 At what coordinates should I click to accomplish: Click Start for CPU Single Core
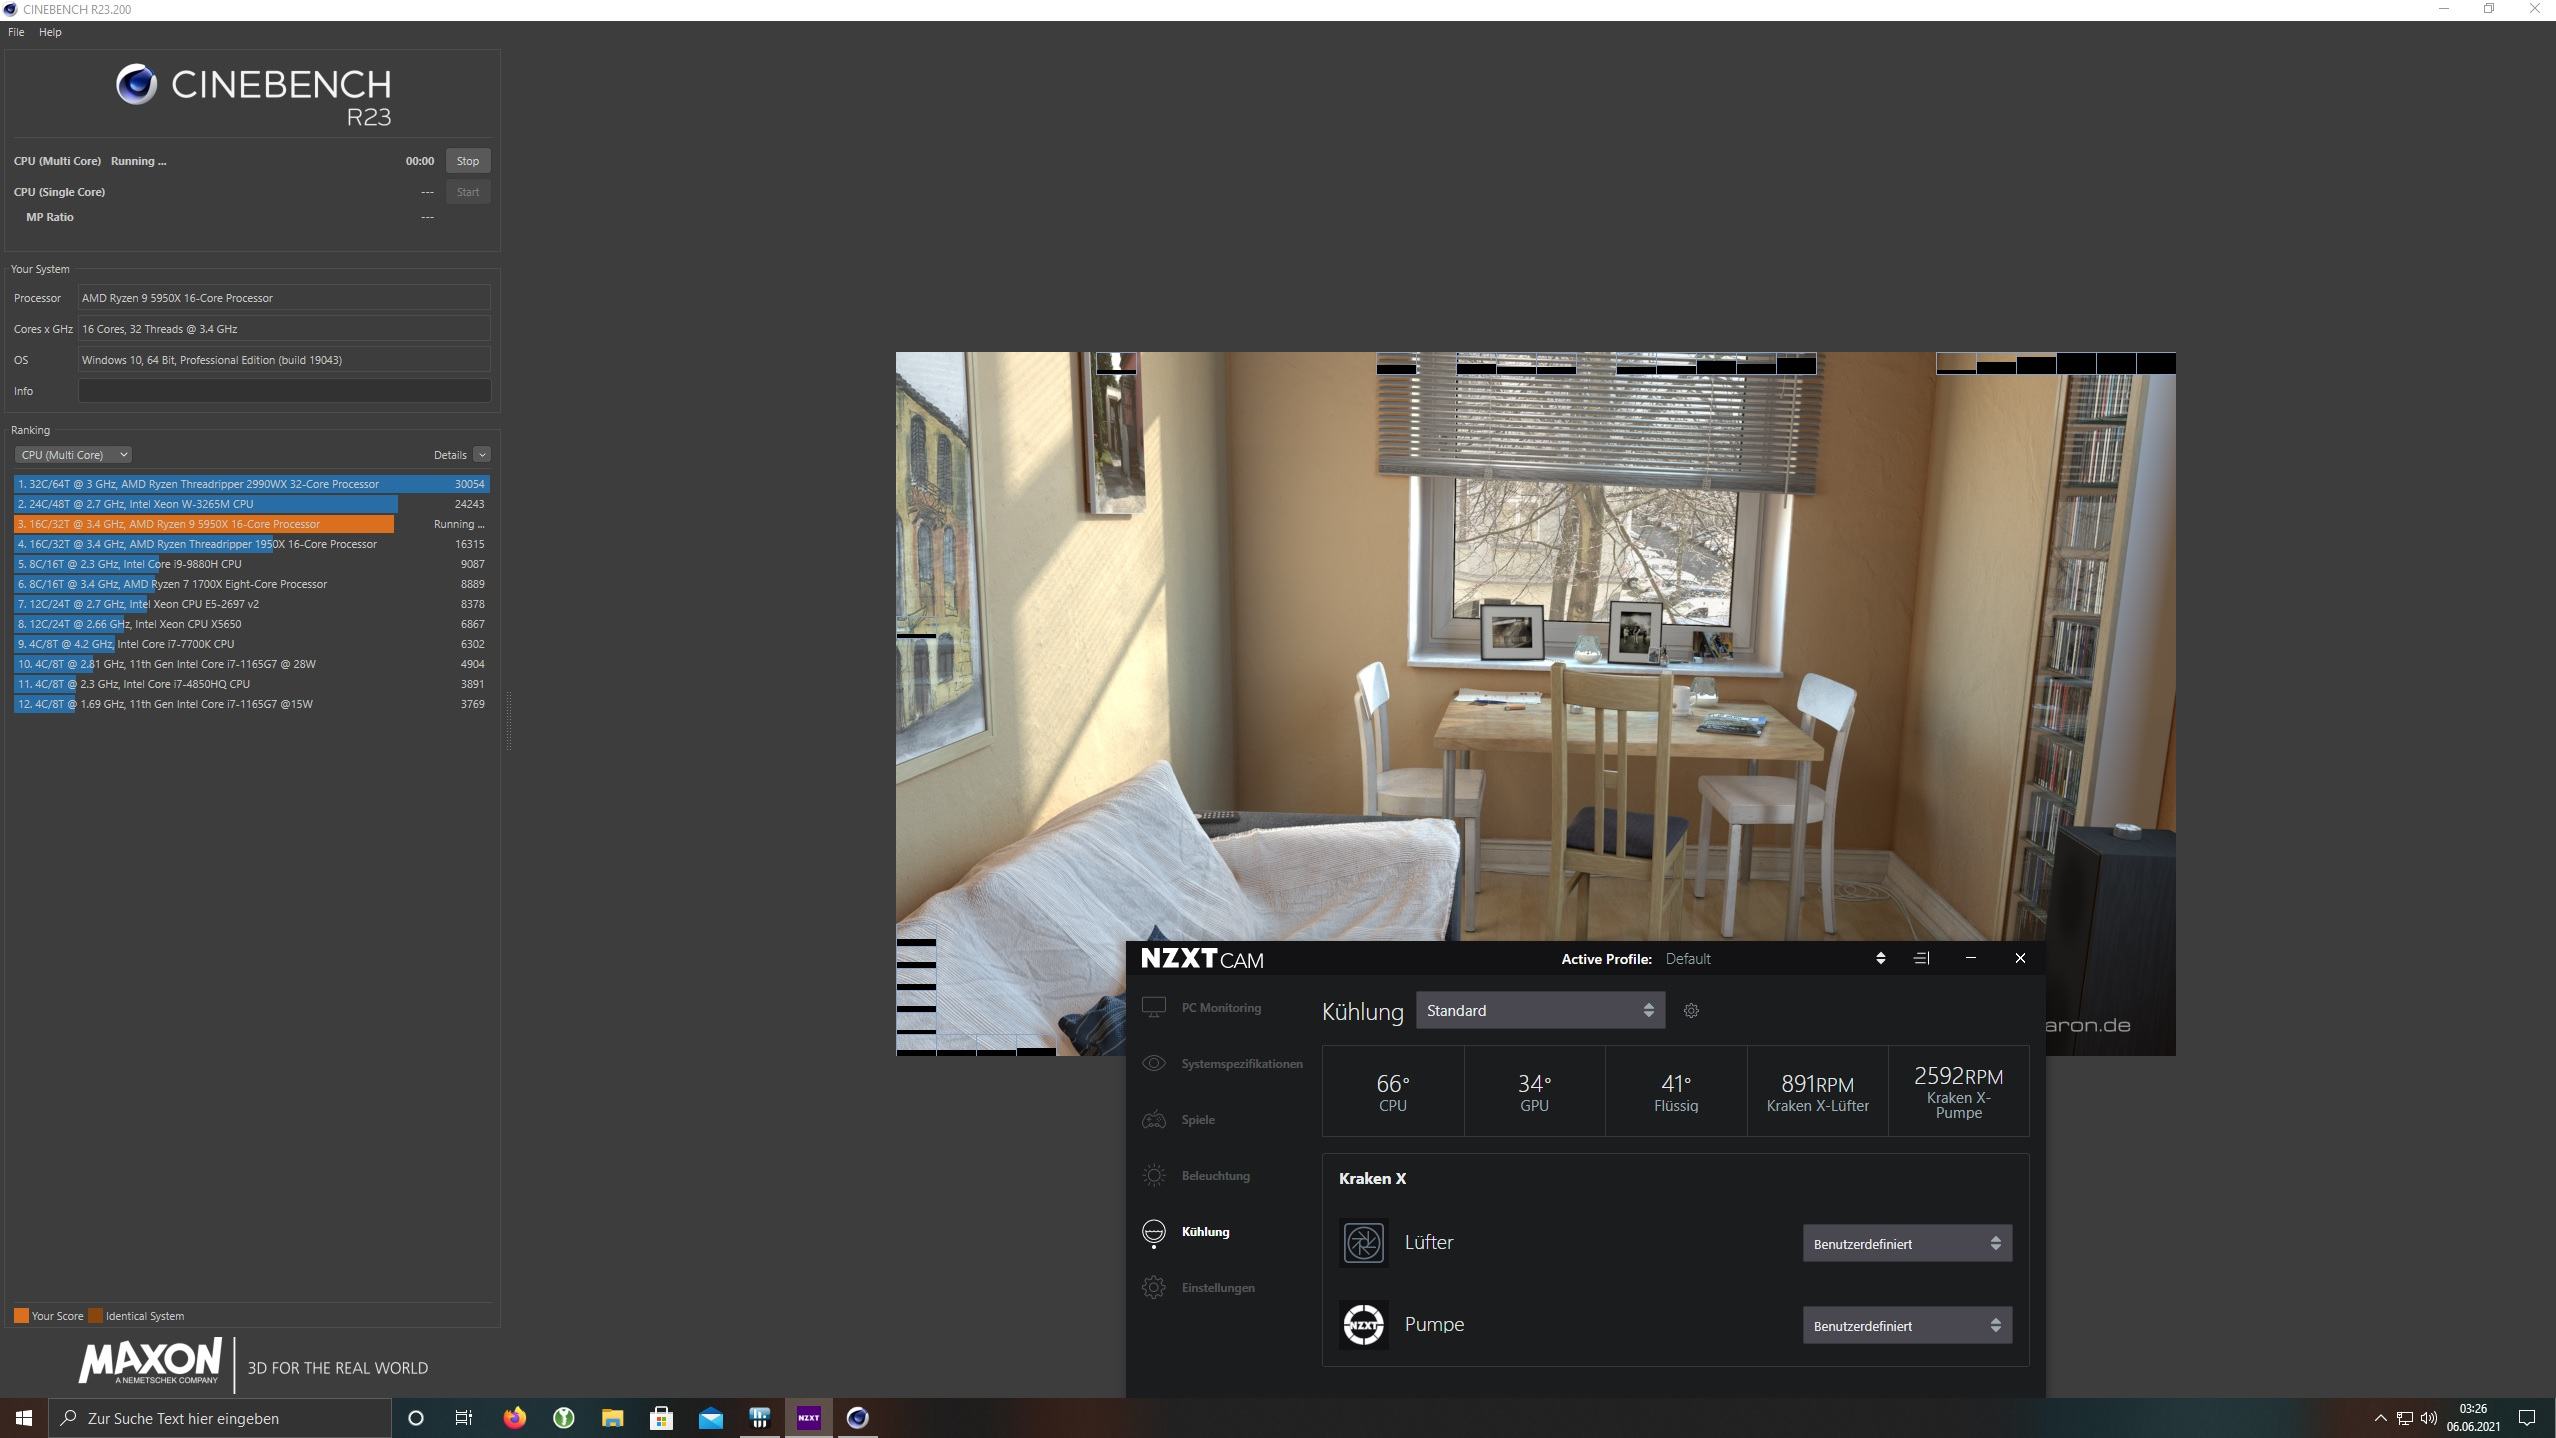(468, 192)
